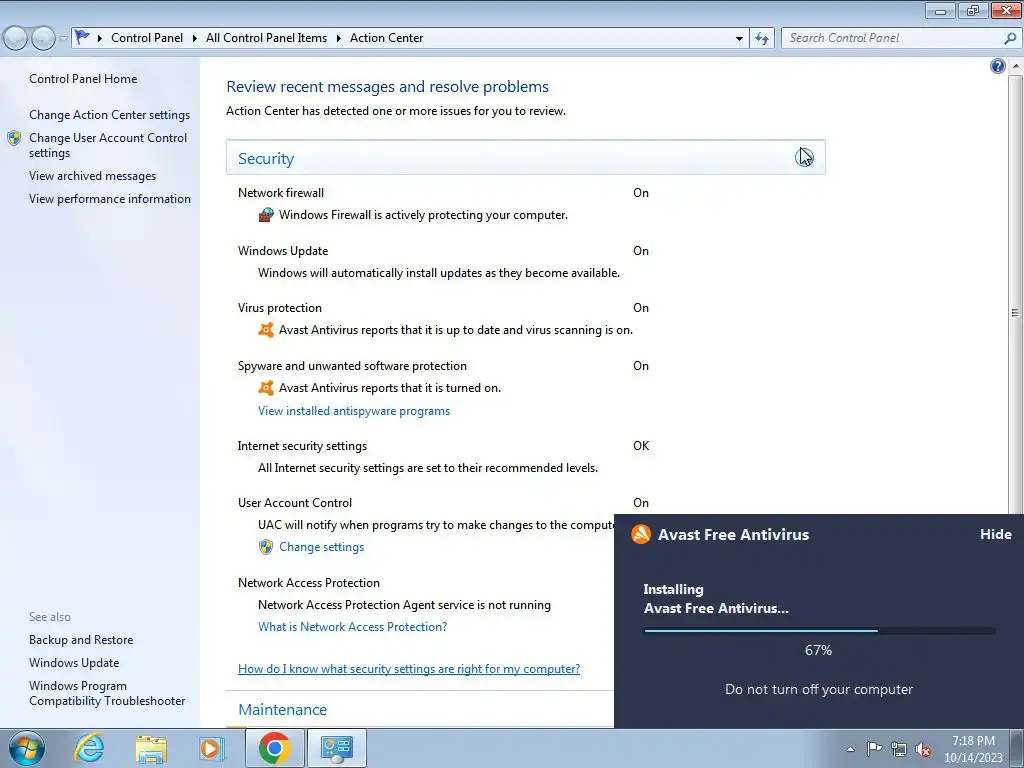Click the refresh button beside address bar
Viewport: 1024px width, 768px height.
coord(761,38)
